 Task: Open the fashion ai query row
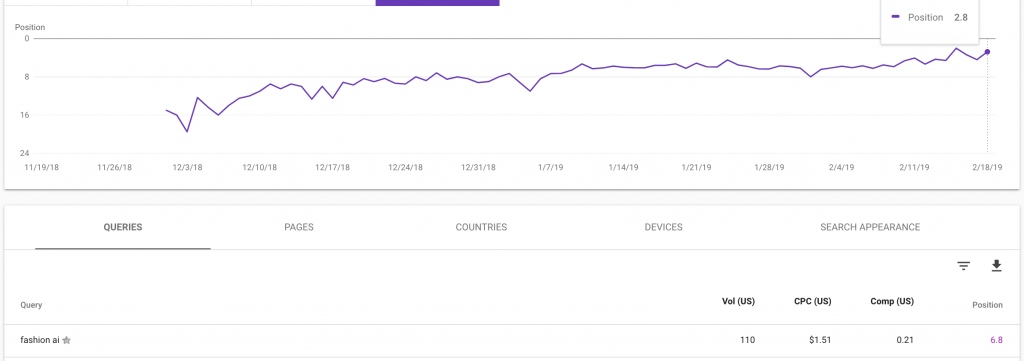click(512, 340)
